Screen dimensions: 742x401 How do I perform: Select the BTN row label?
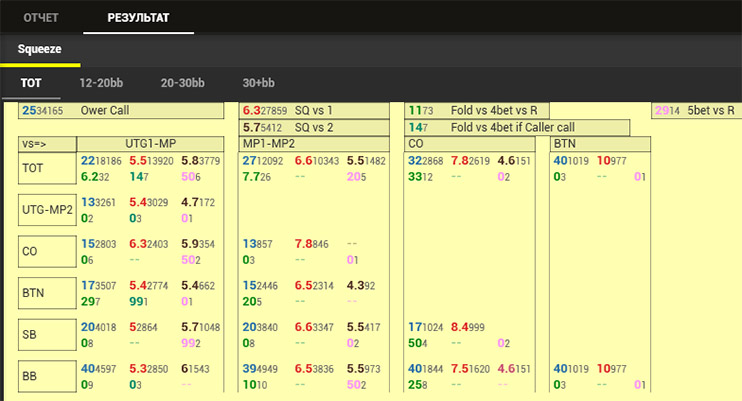pyautogui.click(x=47, y=293)
